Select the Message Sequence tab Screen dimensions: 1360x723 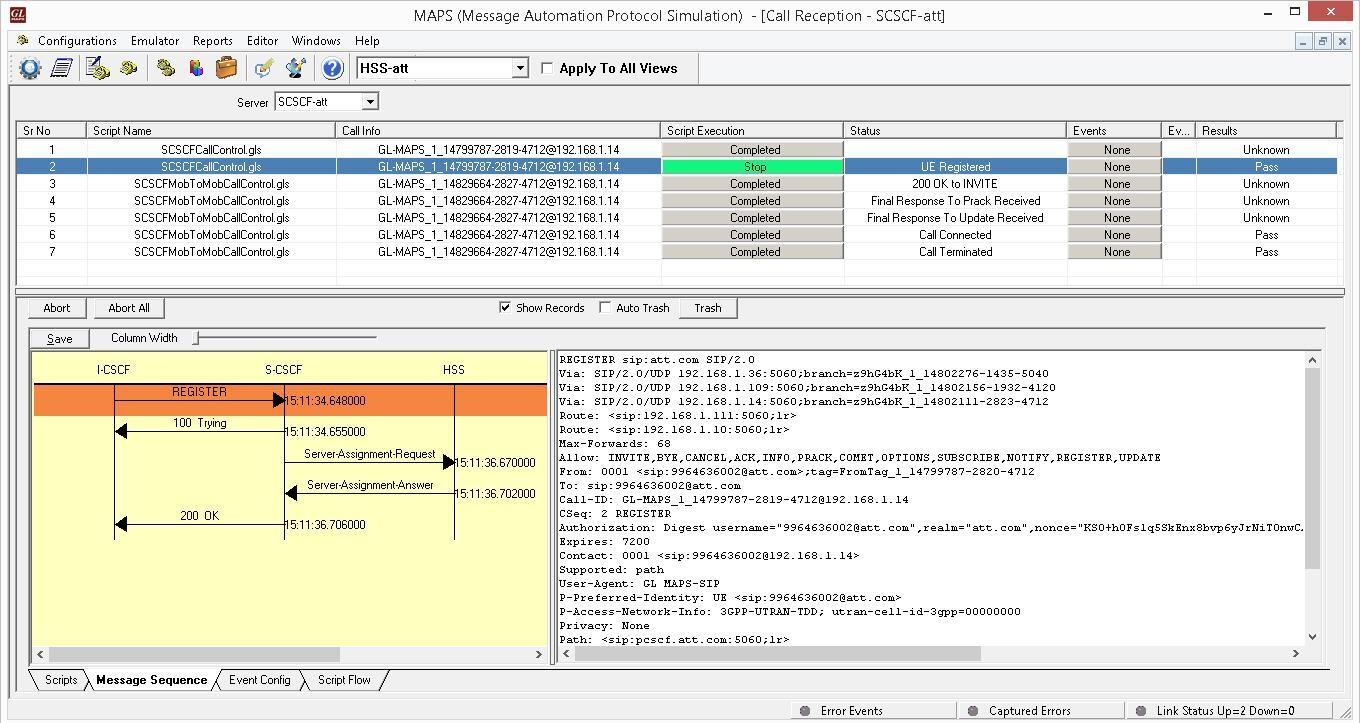151,680
